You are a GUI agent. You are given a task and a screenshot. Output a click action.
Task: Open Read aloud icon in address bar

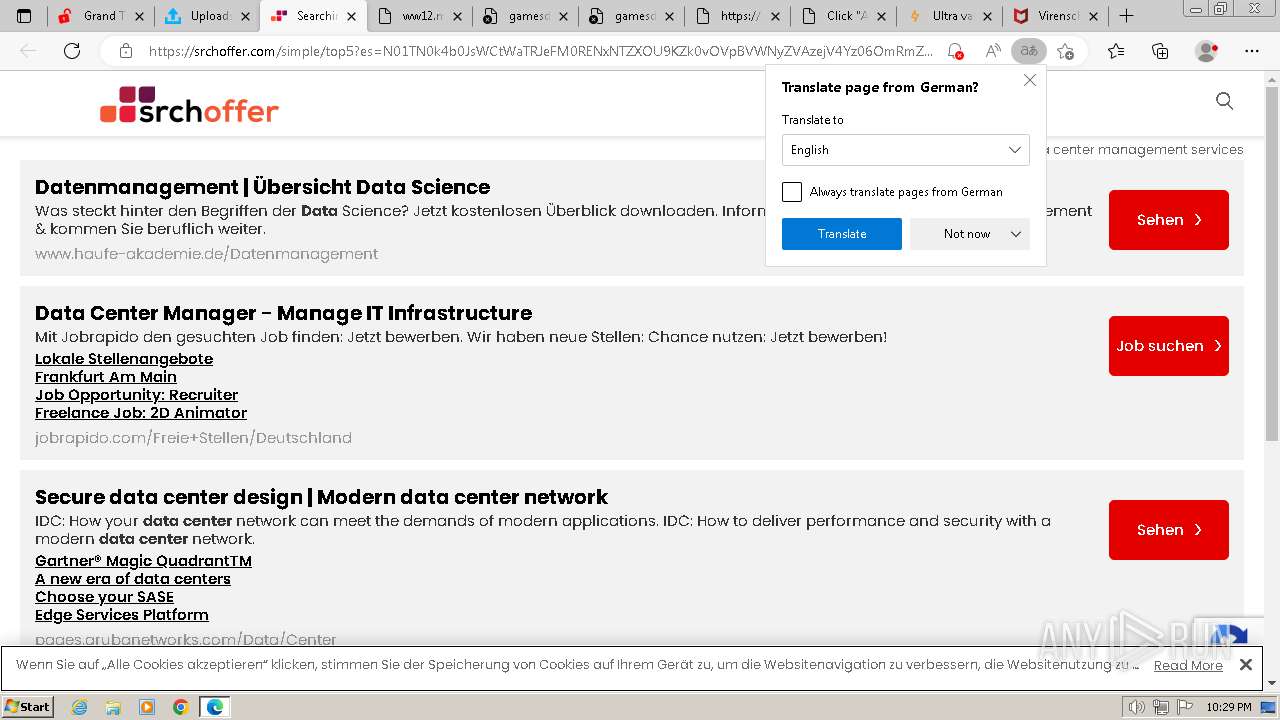pos(992,51)
